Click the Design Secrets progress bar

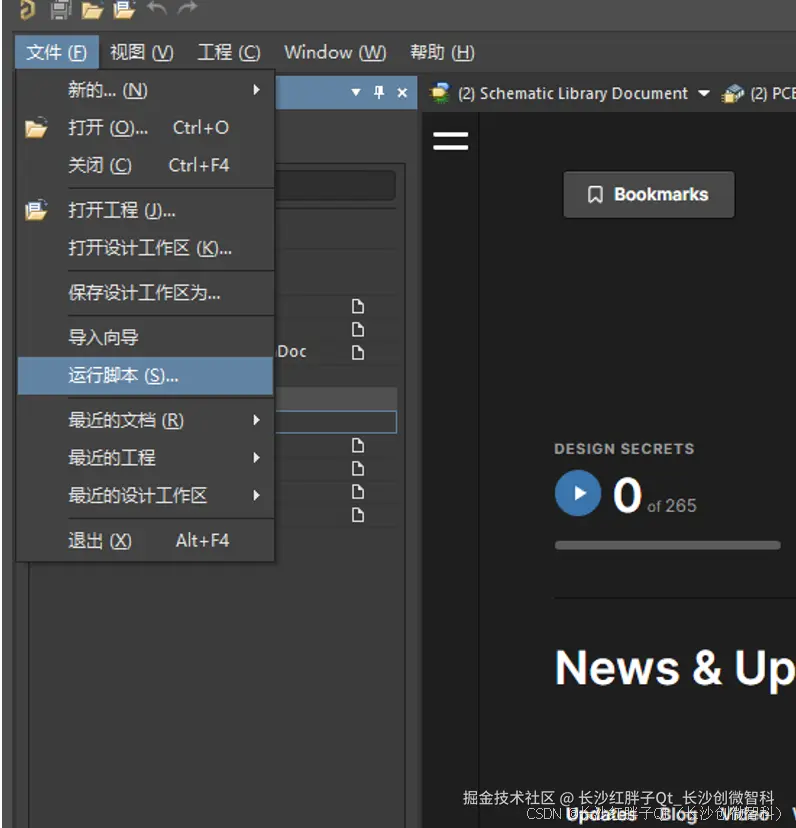coord(668,545)
